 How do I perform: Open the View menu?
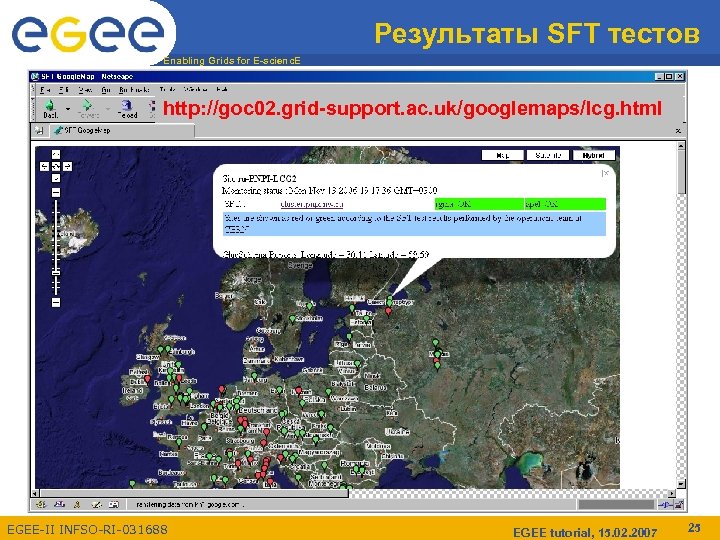point(85,90)
